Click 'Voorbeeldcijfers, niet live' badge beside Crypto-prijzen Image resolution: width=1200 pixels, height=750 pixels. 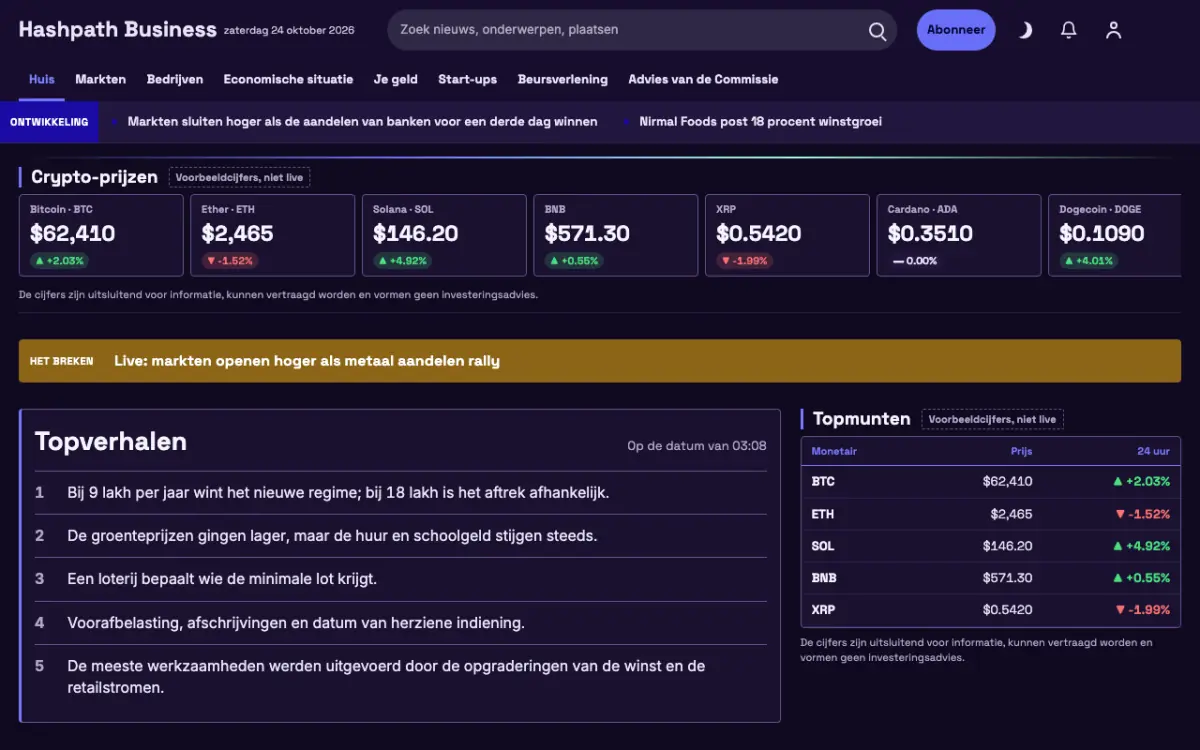(x=239, y=178)
